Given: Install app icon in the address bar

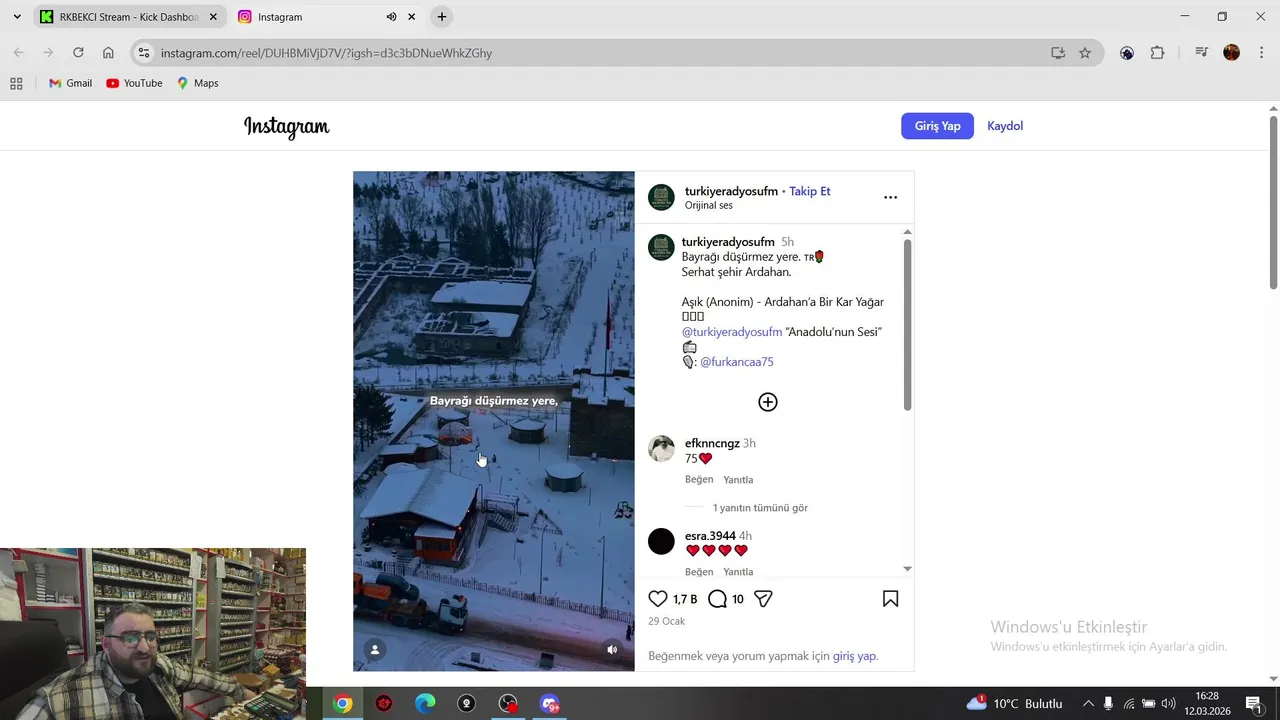Looking at the screenshot, I should click(1058, 53).
